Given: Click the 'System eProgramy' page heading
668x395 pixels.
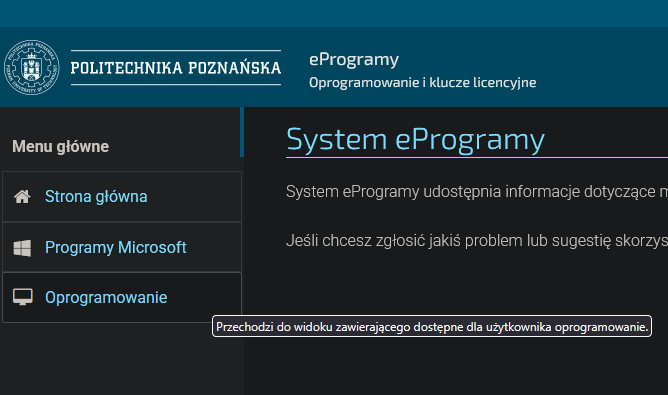Looking at the screenshot, I should [415, 139].
